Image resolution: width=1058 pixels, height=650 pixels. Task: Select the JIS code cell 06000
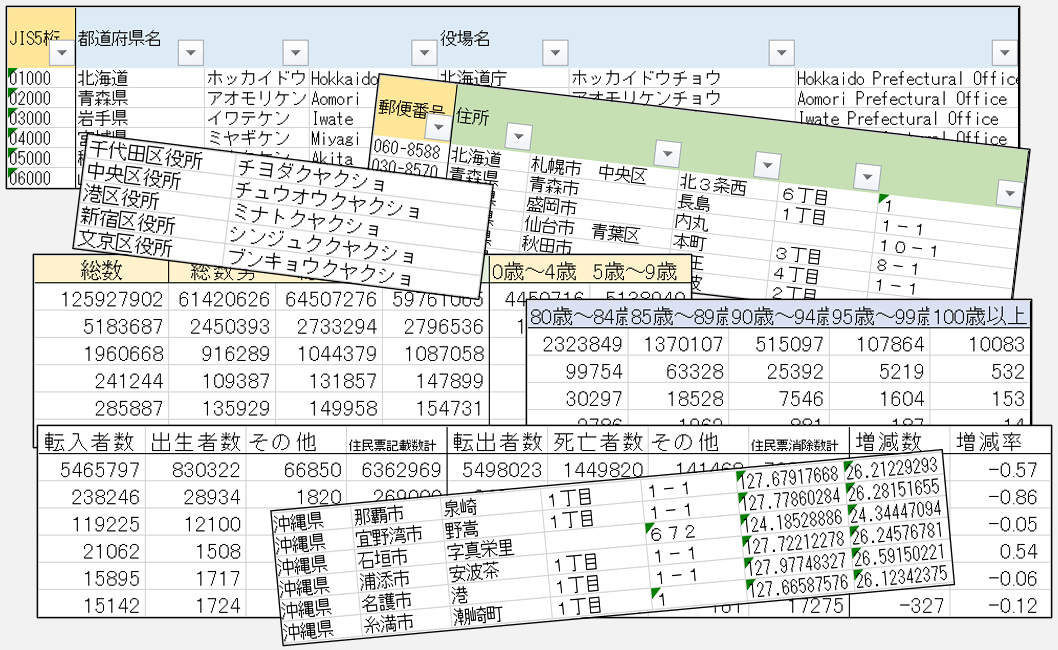coord(31,178)
